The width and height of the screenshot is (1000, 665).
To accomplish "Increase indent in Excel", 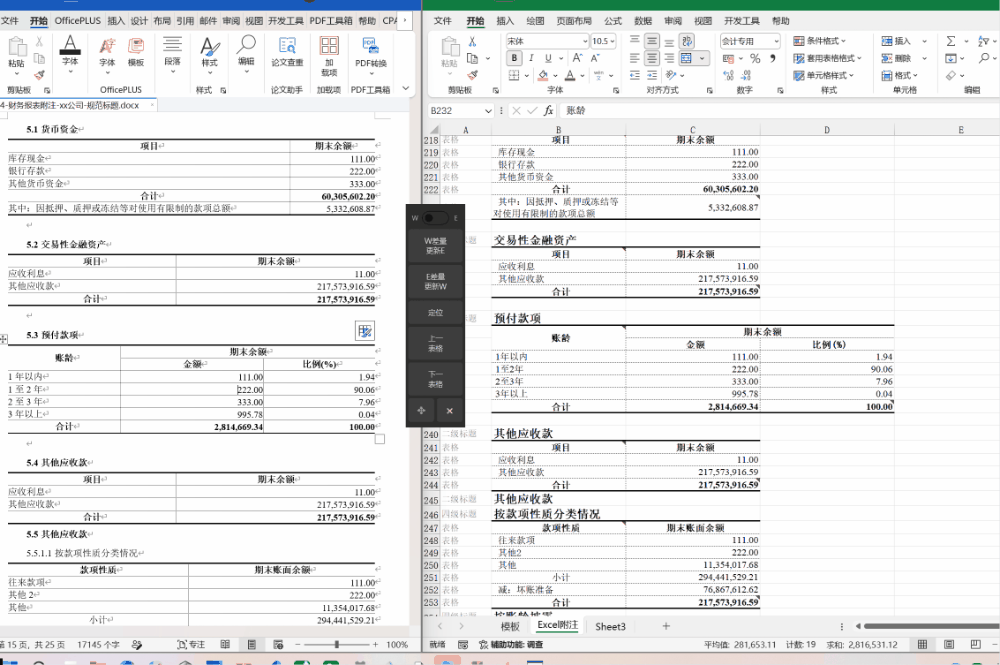I will (x=651, y=75).
